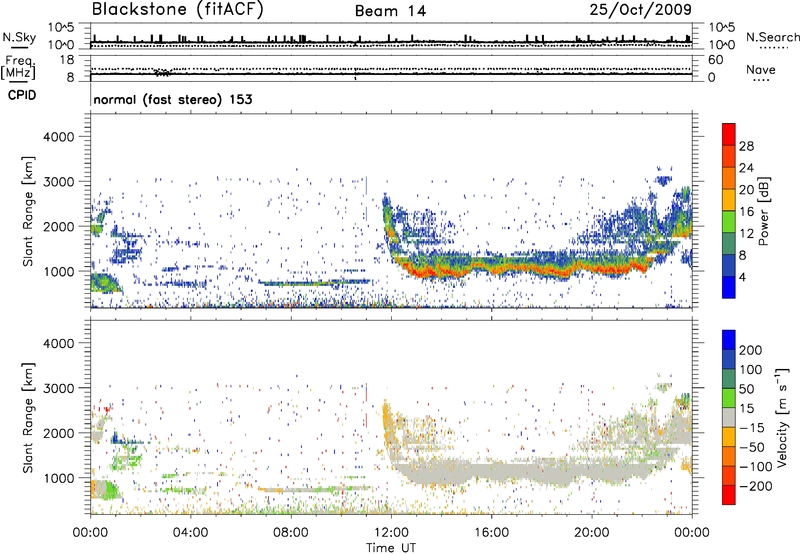The image size is (800, 554).
Task: Click the 'Time UT' axis title
Action: click(391, 548)
